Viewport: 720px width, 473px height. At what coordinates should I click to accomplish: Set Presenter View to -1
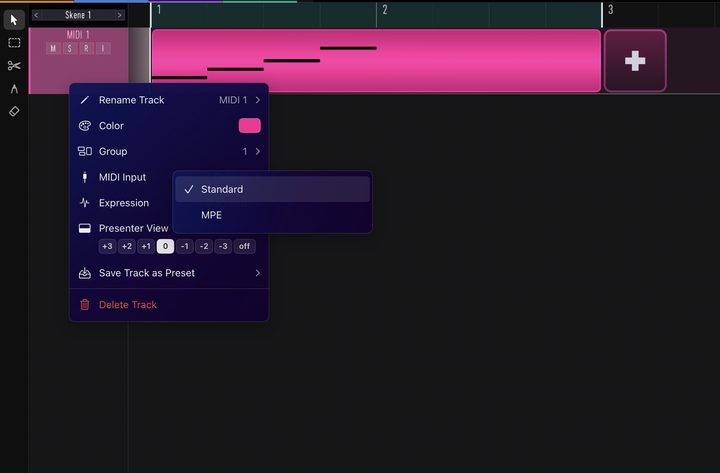[185, 247]
